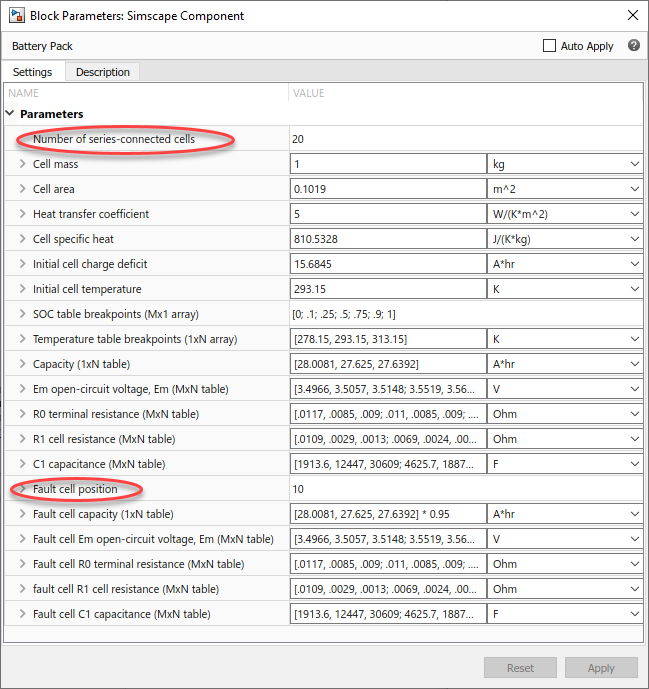The image size is (649, 689).
Task: Open K unit dropdown for Initial cell temperature
Action: tap(565, 289)
